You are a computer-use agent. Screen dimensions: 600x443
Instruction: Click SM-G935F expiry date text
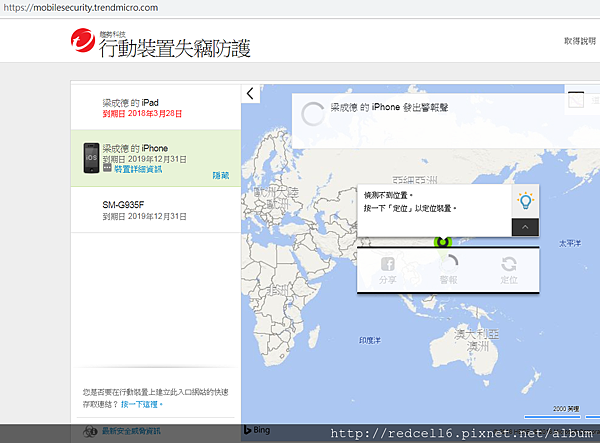click(x=144, y=217)
